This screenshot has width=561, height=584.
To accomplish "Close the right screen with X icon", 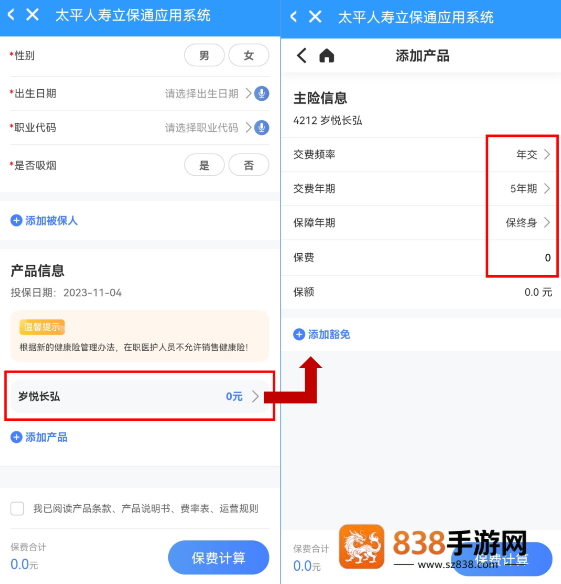I will tap(315, 16).
